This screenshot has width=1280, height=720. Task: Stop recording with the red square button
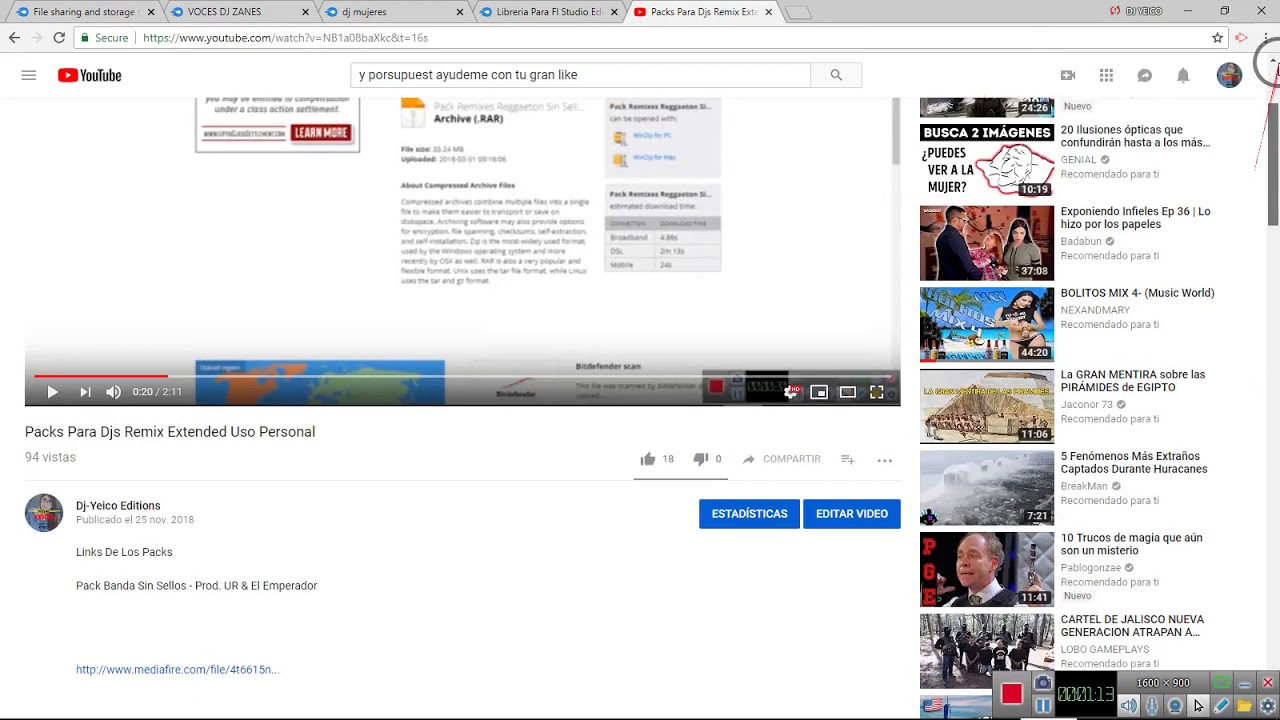pos(1011,694)
